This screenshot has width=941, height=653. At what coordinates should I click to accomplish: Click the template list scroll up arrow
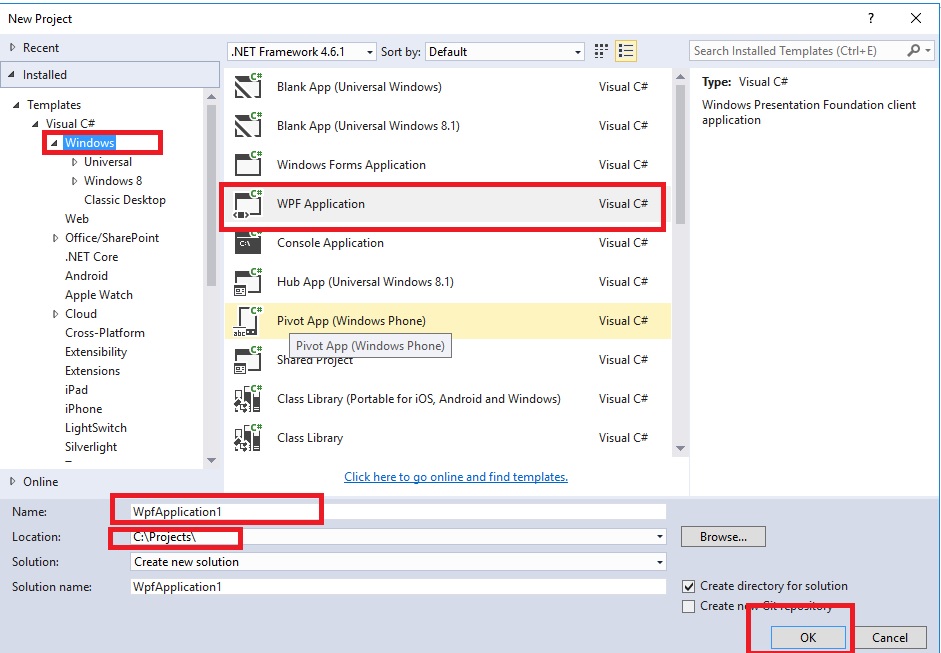tap(680, 77)
